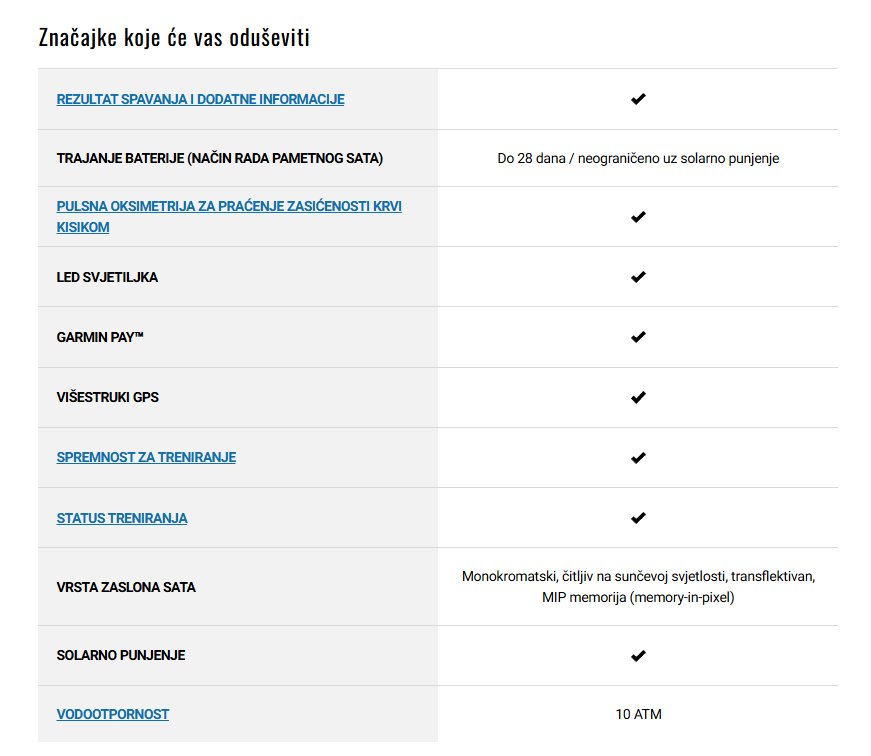Click battery life value Do 28 dana
This screenshot has width=871, height=756.
638,158
